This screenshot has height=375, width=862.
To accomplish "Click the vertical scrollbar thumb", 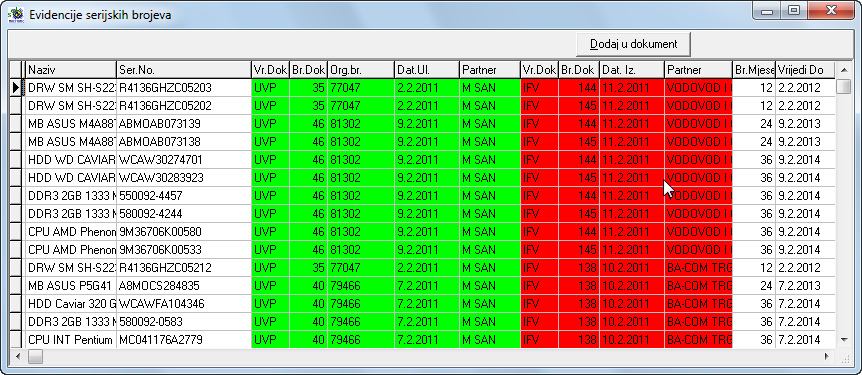I will [x=844, y=87].
